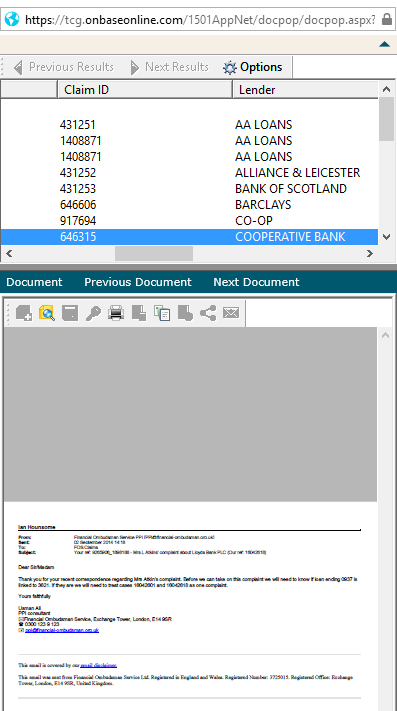Screen dimensions: 397x711
Task: Click the horizontal scrollbar thumb
Action: pos(154,253)
